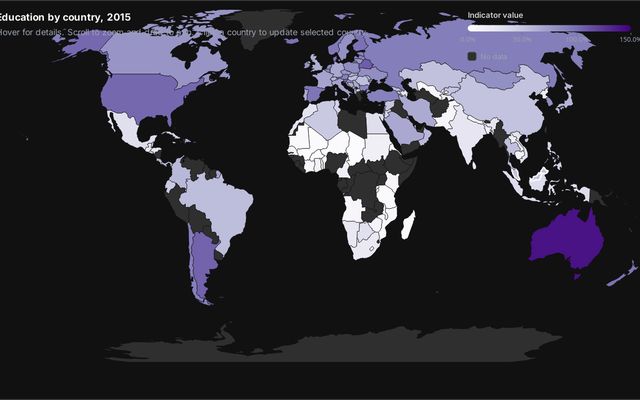The height and width of the screenshot is (400, 640).
Task: Choose Iran on the map
Action: 420,110
